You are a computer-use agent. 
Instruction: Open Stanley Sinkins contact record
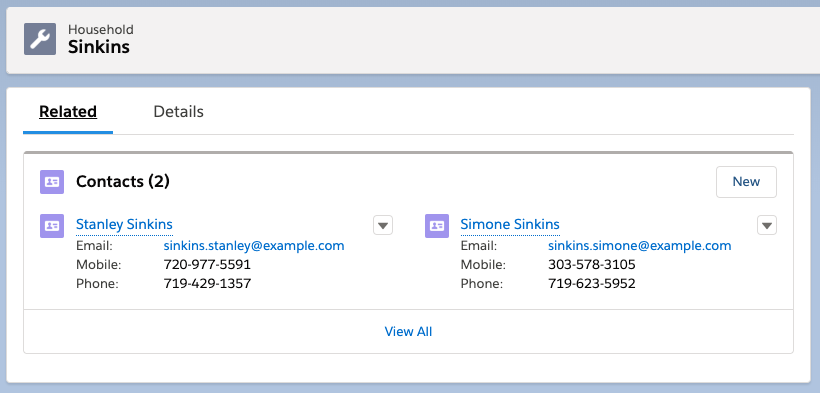[124, 224]
